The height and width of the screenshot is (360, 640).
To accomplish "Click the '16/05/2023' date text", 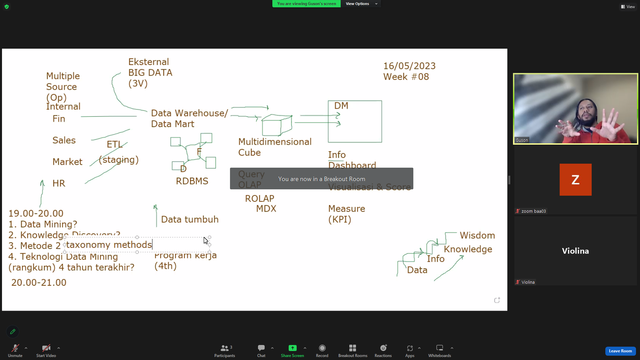I will 409,66.
